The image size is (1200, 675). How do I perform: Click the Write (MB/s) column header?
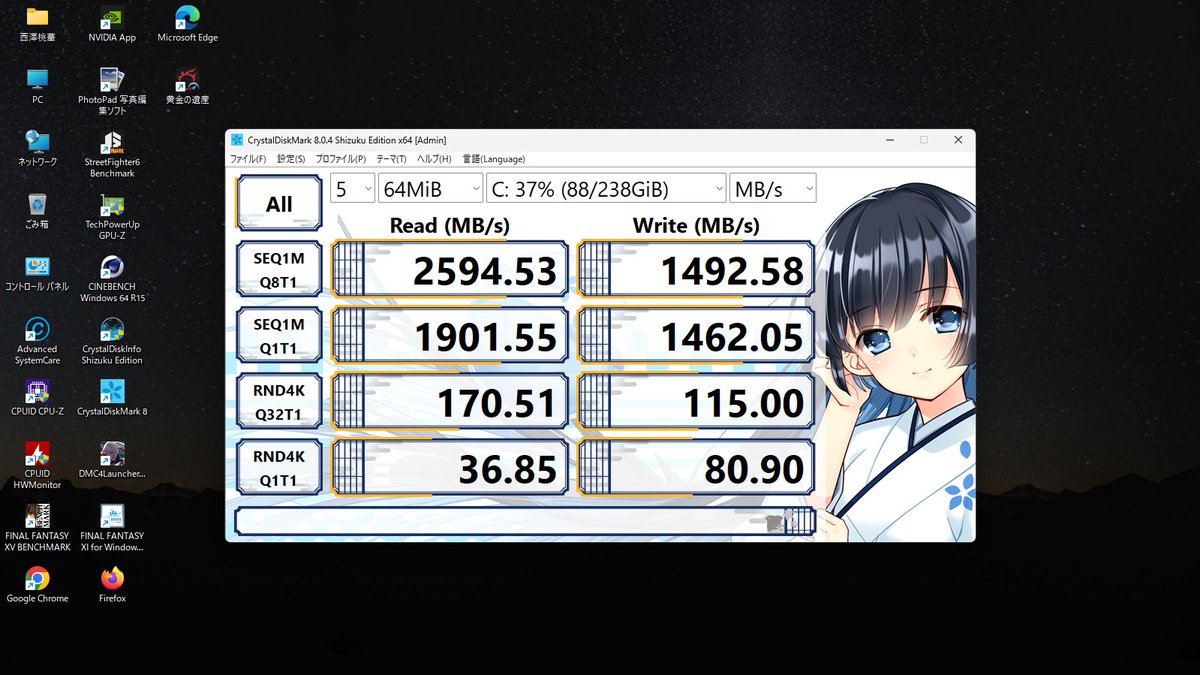point(696,225)
